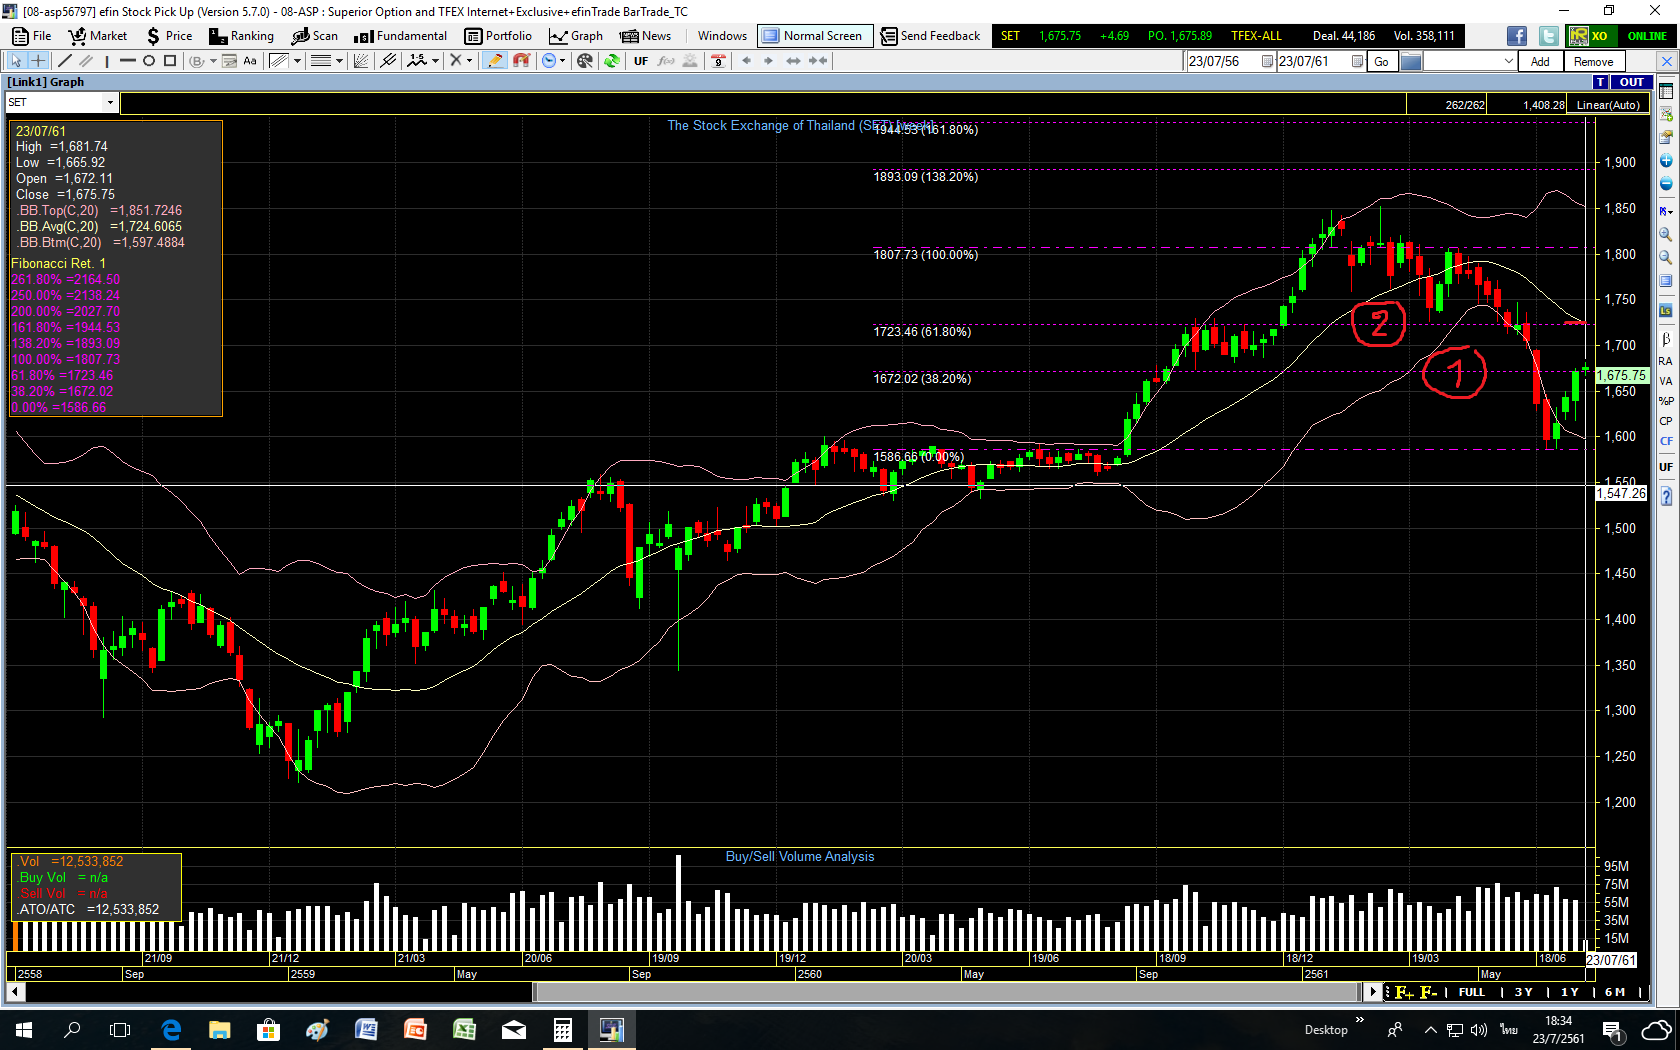Open the template dropdown beside Add
Image resolution: width=1680 pixels, height=1050 pixels.
pyautogui.click(x=1508, y=62)
